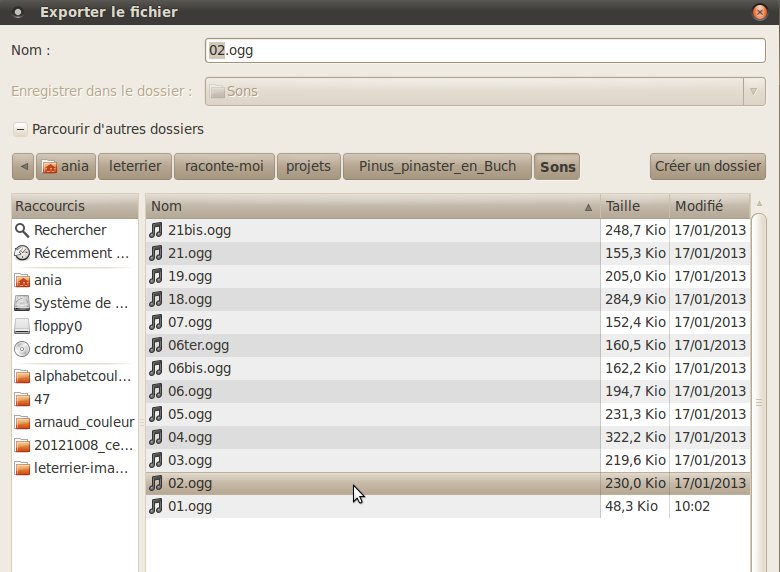Click the ania home folder icon in shortcuts
This screenshot has width=780, height=572.
point(22,281)
